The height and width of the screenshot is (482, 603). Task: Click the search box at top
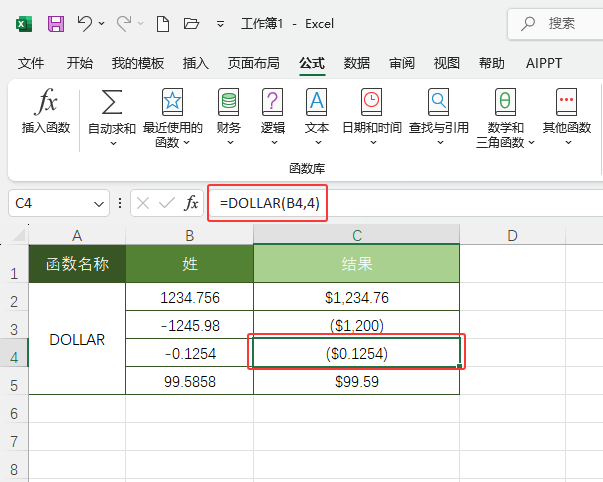click(555, 24)
